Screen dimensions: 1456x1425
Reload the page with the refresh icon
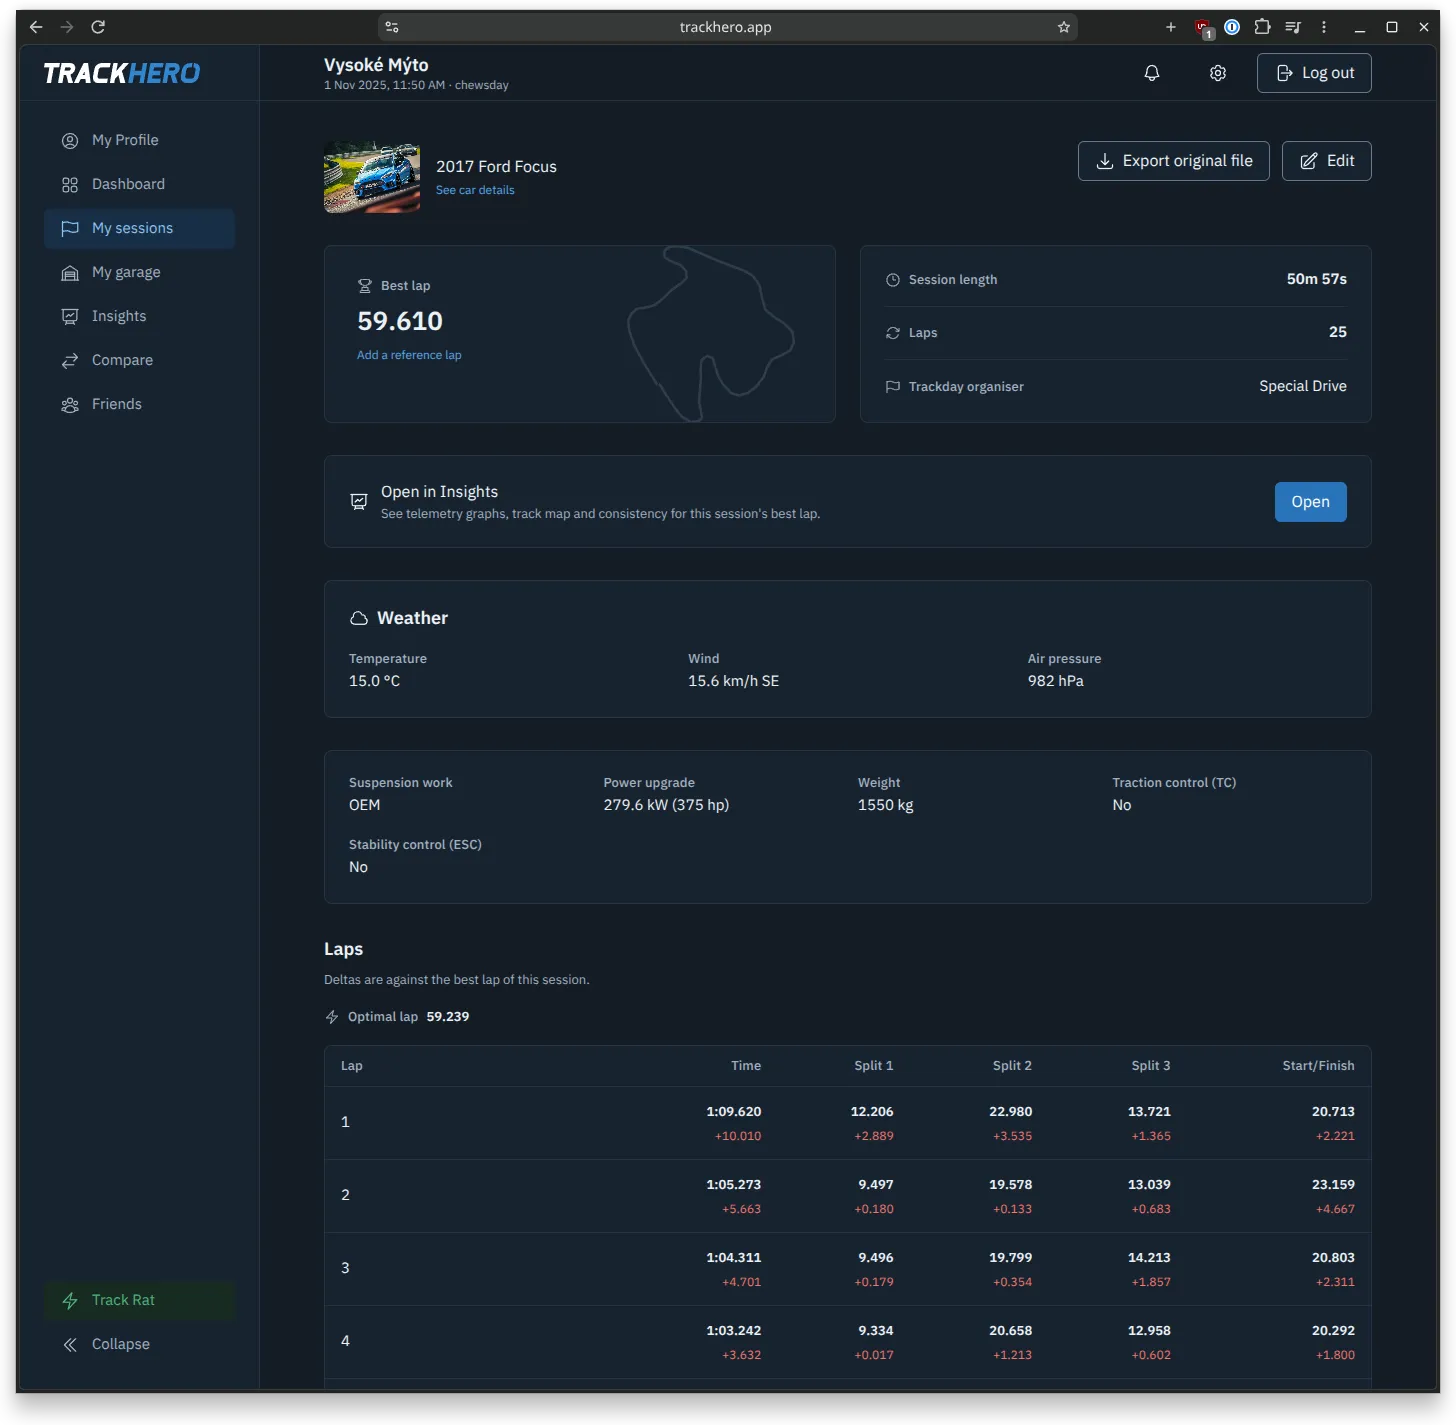coord(98,27)
